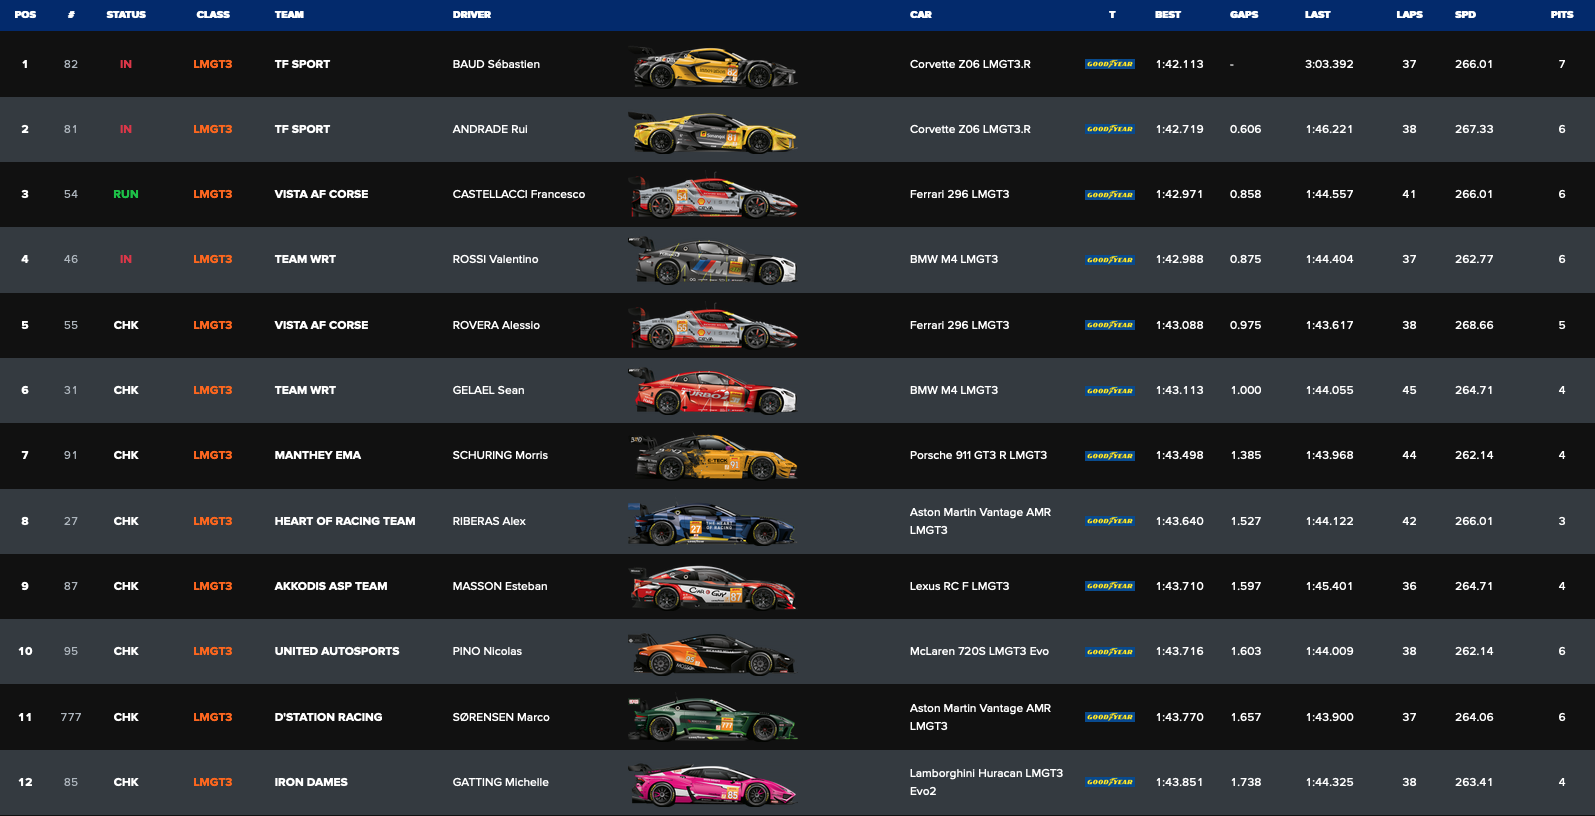Click car name Porsche 911 GT3 R LMGT3

coord(978,455)
